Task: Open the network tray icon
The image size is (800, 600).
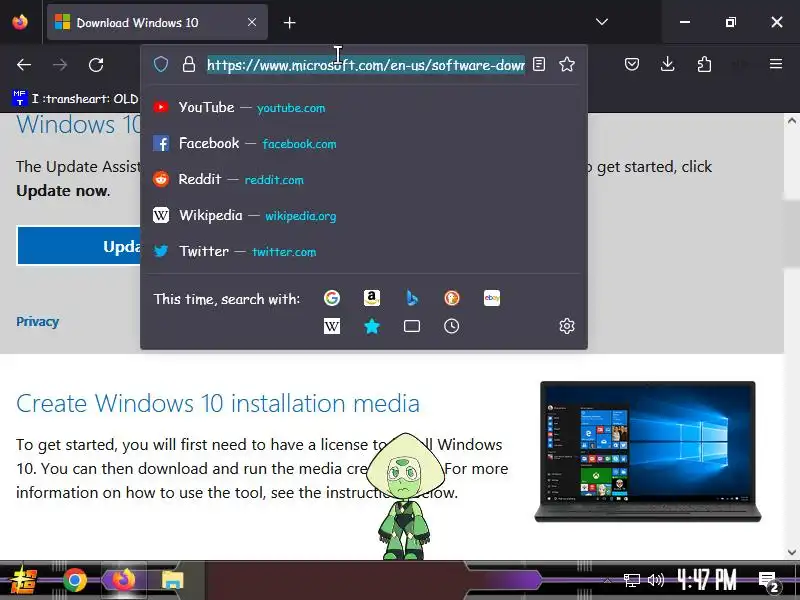Action: coord(632,580)
